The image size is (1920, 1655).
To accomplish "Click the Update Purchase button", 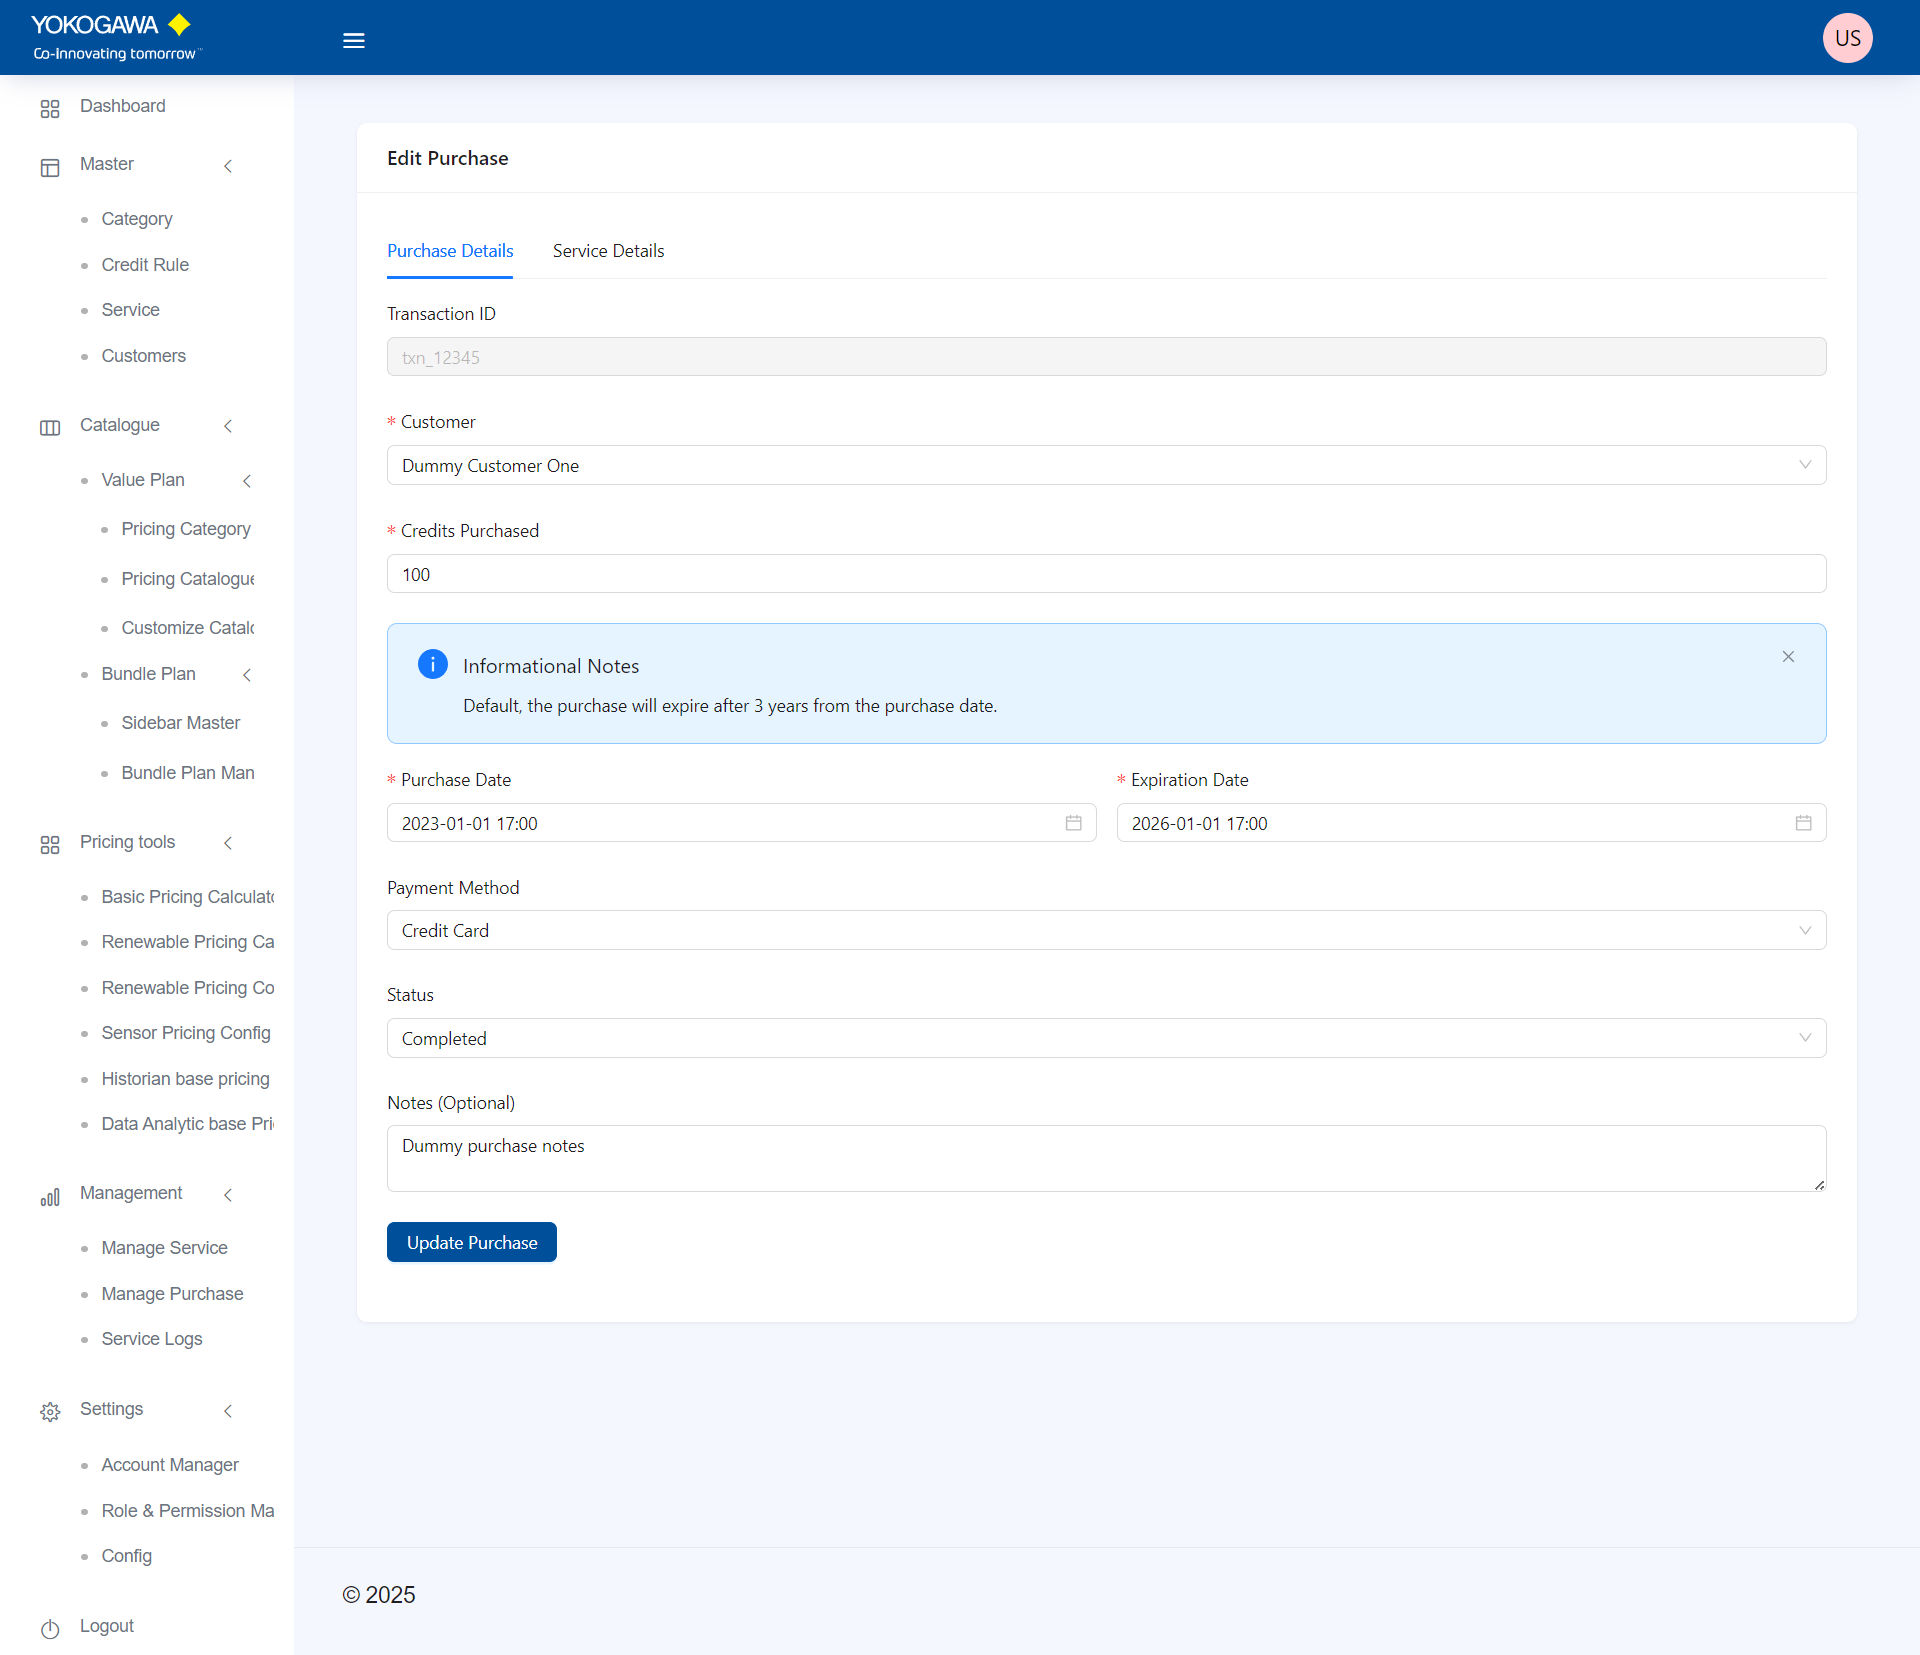I will pos(471,1243).
